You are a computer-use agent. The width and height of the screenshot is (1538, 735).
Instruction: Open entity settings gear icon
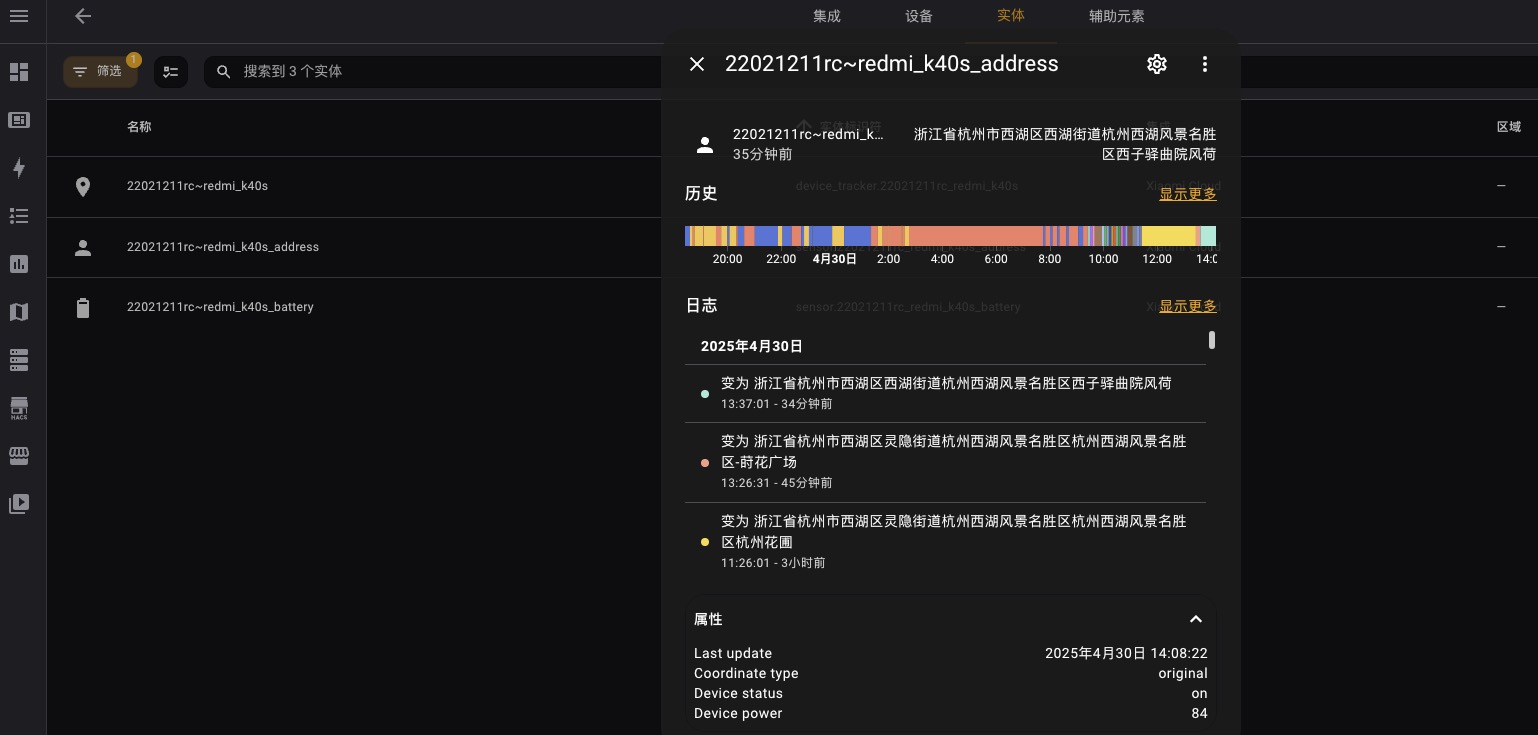point(1157,64)
